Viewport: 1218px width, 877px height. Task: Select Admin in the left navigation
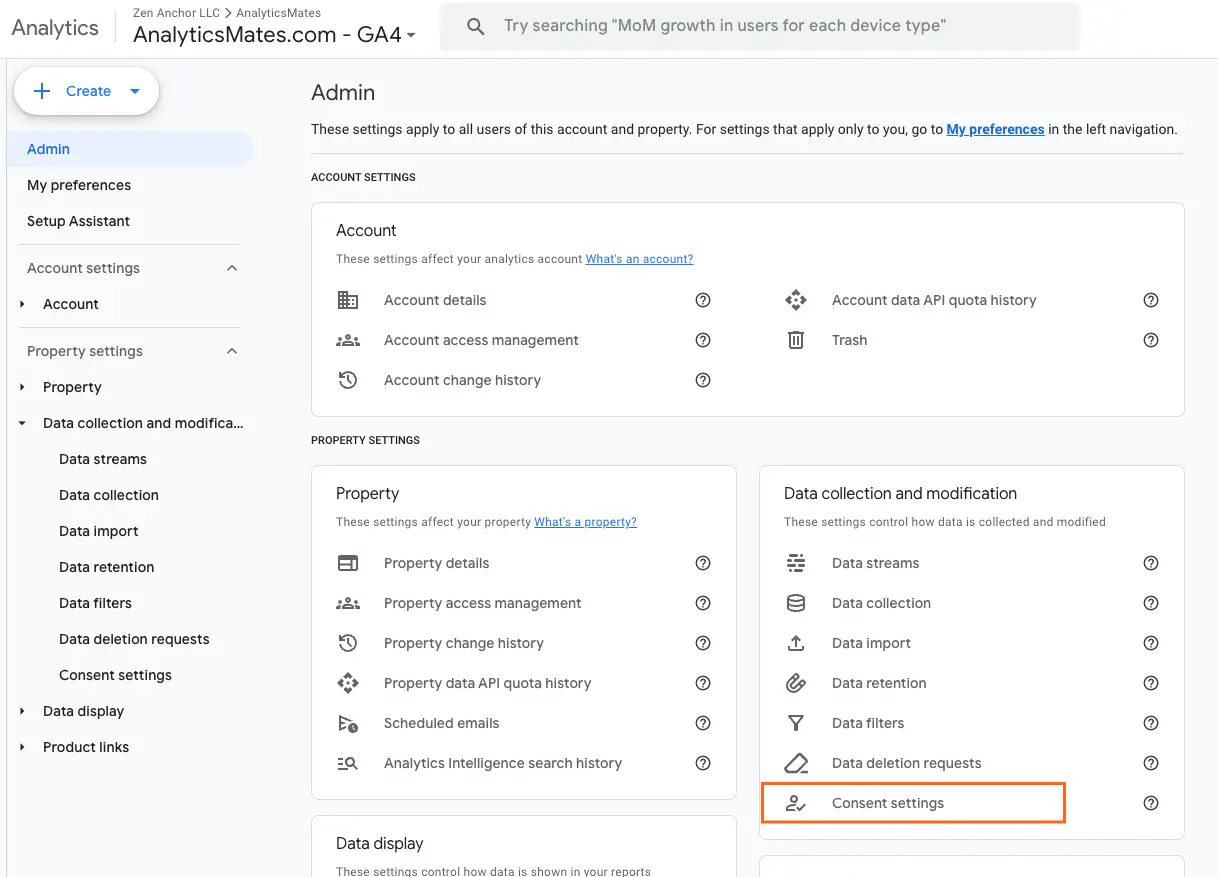coord(48,149)
